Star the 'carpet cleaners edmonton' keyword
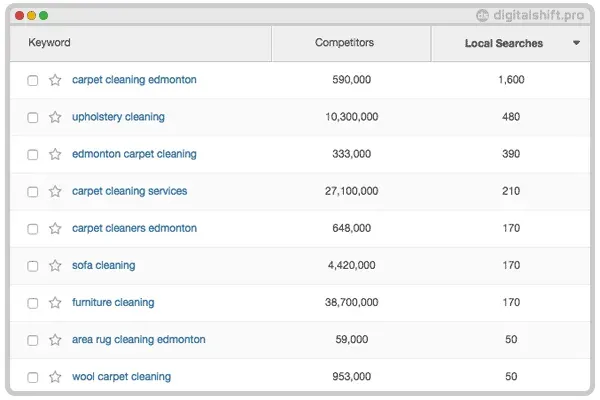Viewport: 600px width, 400px height. (x=55, y=228)
